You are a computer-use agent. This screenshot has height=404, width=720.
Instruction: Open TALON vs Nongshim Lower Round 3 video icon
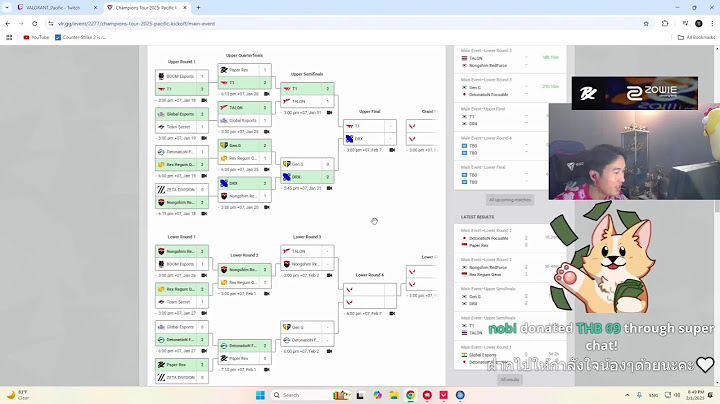coord(329,275)
